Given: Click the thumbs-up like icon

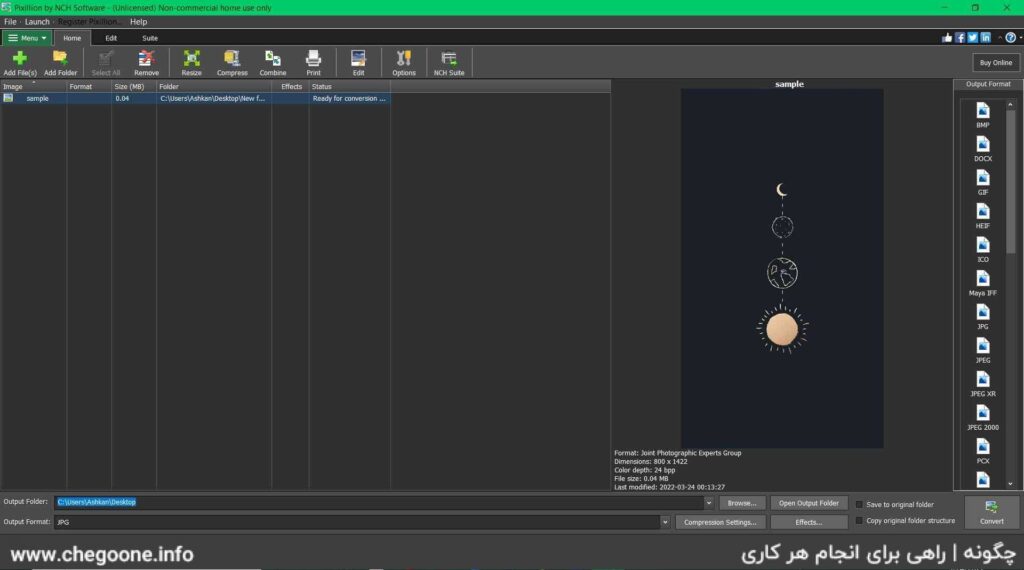Looking at the screenshot, I should pyautogui.click(x=947, y=38).
